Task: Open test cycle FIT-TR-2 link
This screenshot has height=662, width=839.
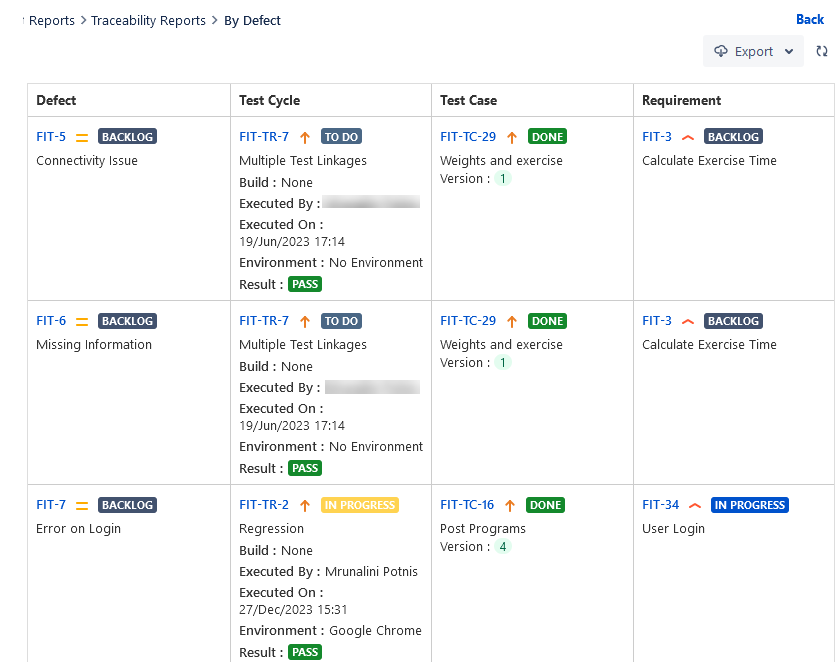Action: [264, 505]
